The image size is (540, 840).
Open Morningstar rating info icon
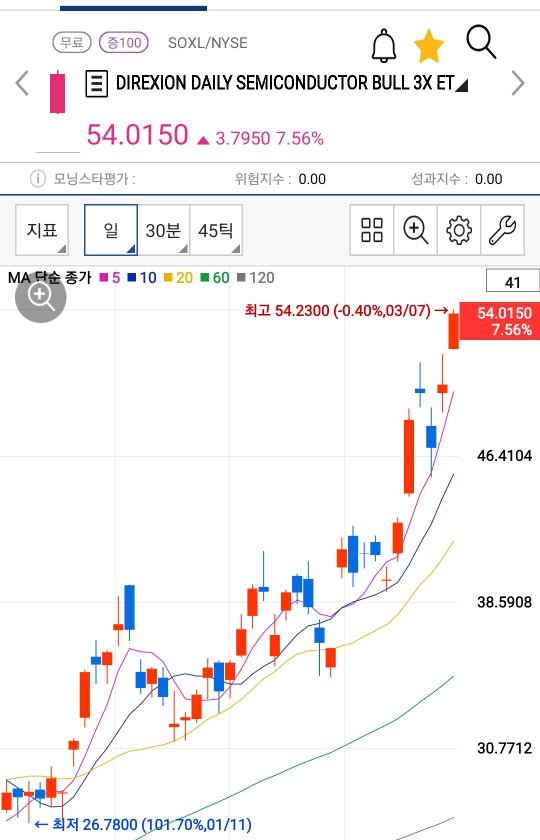tap(38, 178)
